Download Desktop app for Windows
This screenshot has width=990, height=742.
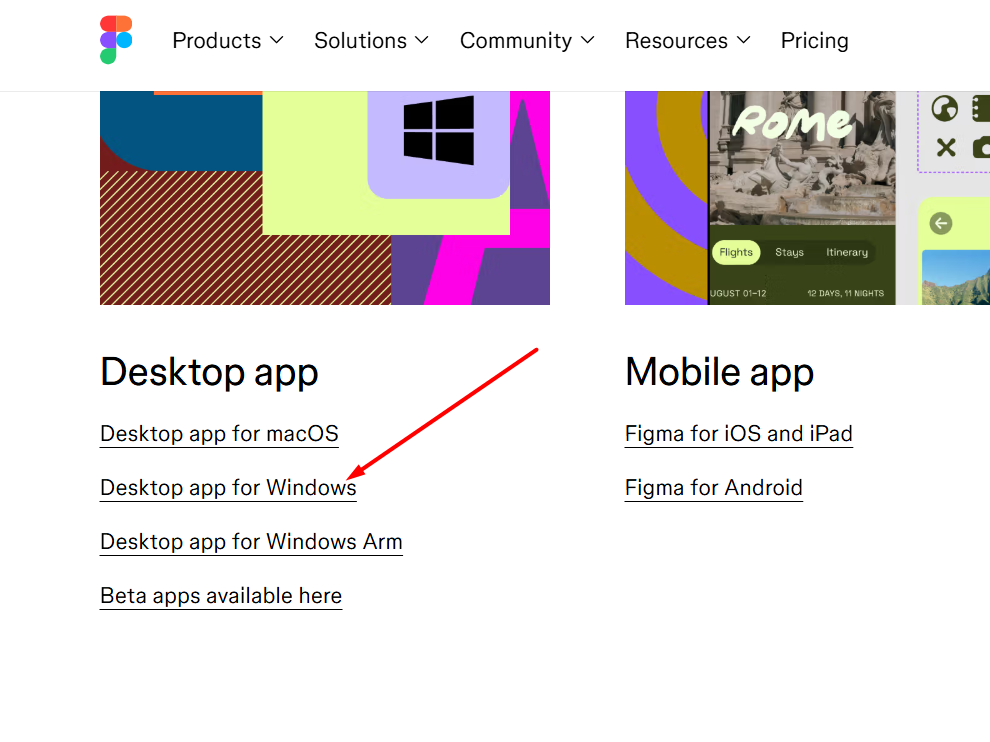point(228,488)
